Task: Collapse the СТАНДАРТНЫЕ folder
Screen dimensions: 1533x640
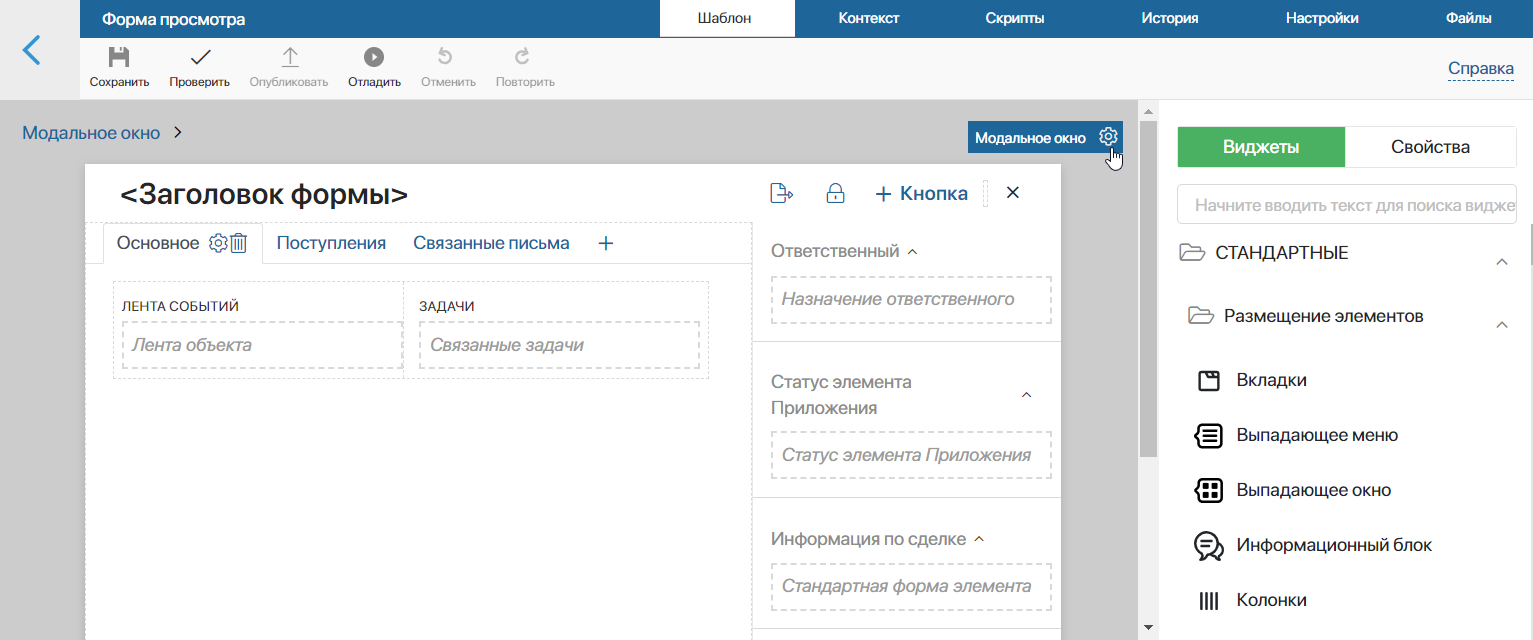Action: pos(1501,262)
